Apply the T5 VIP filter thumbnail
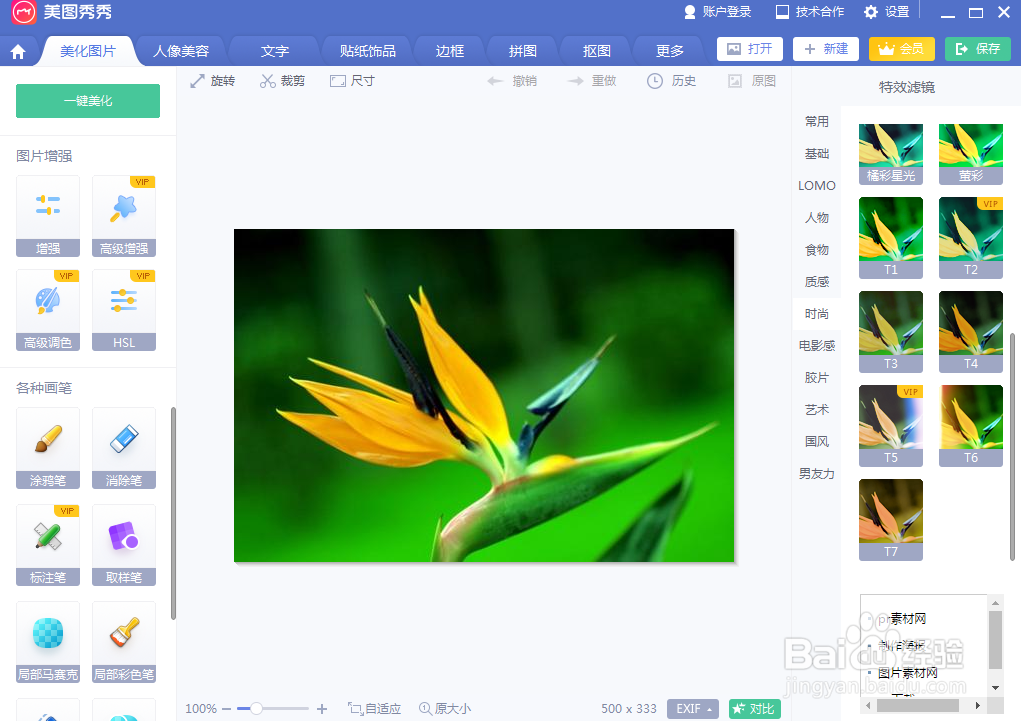 tap(891, 426)
